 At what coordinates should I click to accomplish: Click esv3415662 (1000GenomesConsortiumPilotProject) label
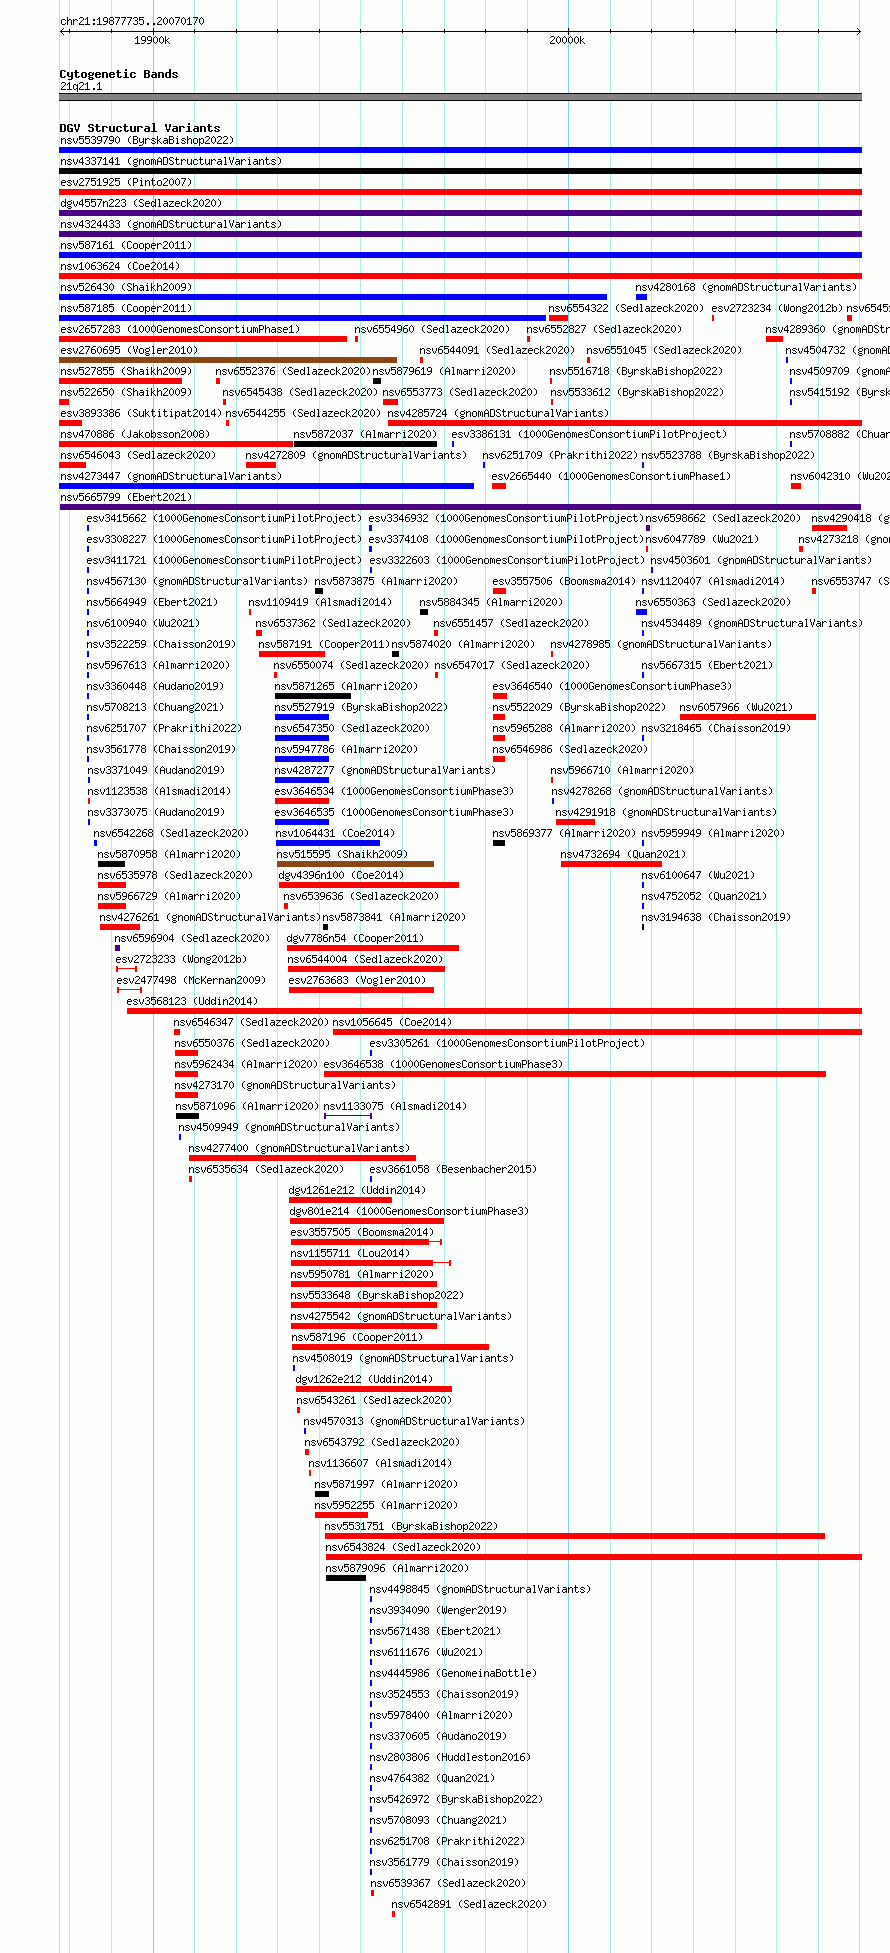[x=225, y=518]
